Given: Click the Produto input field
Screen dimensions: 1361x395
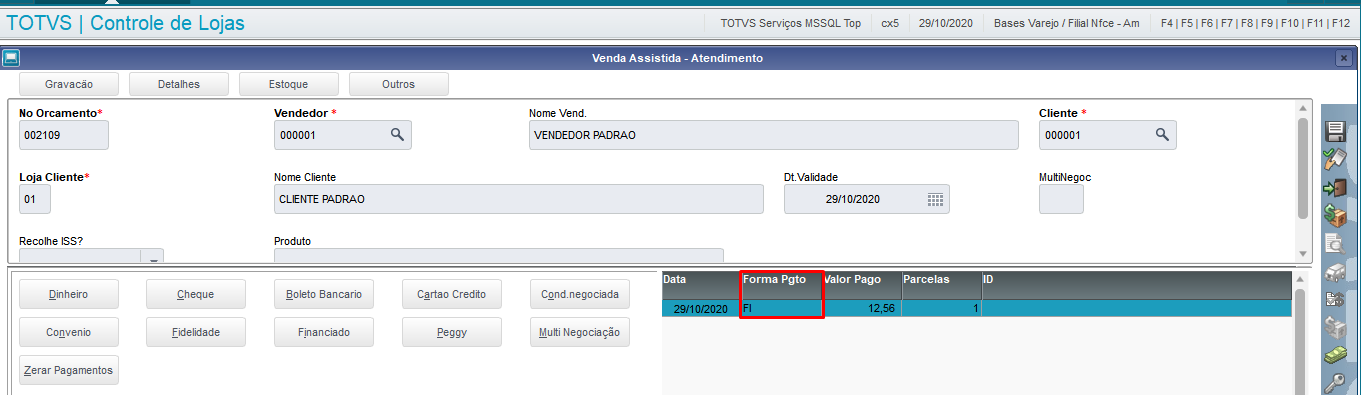Looking at the screenshot, I should click(498, 256).
